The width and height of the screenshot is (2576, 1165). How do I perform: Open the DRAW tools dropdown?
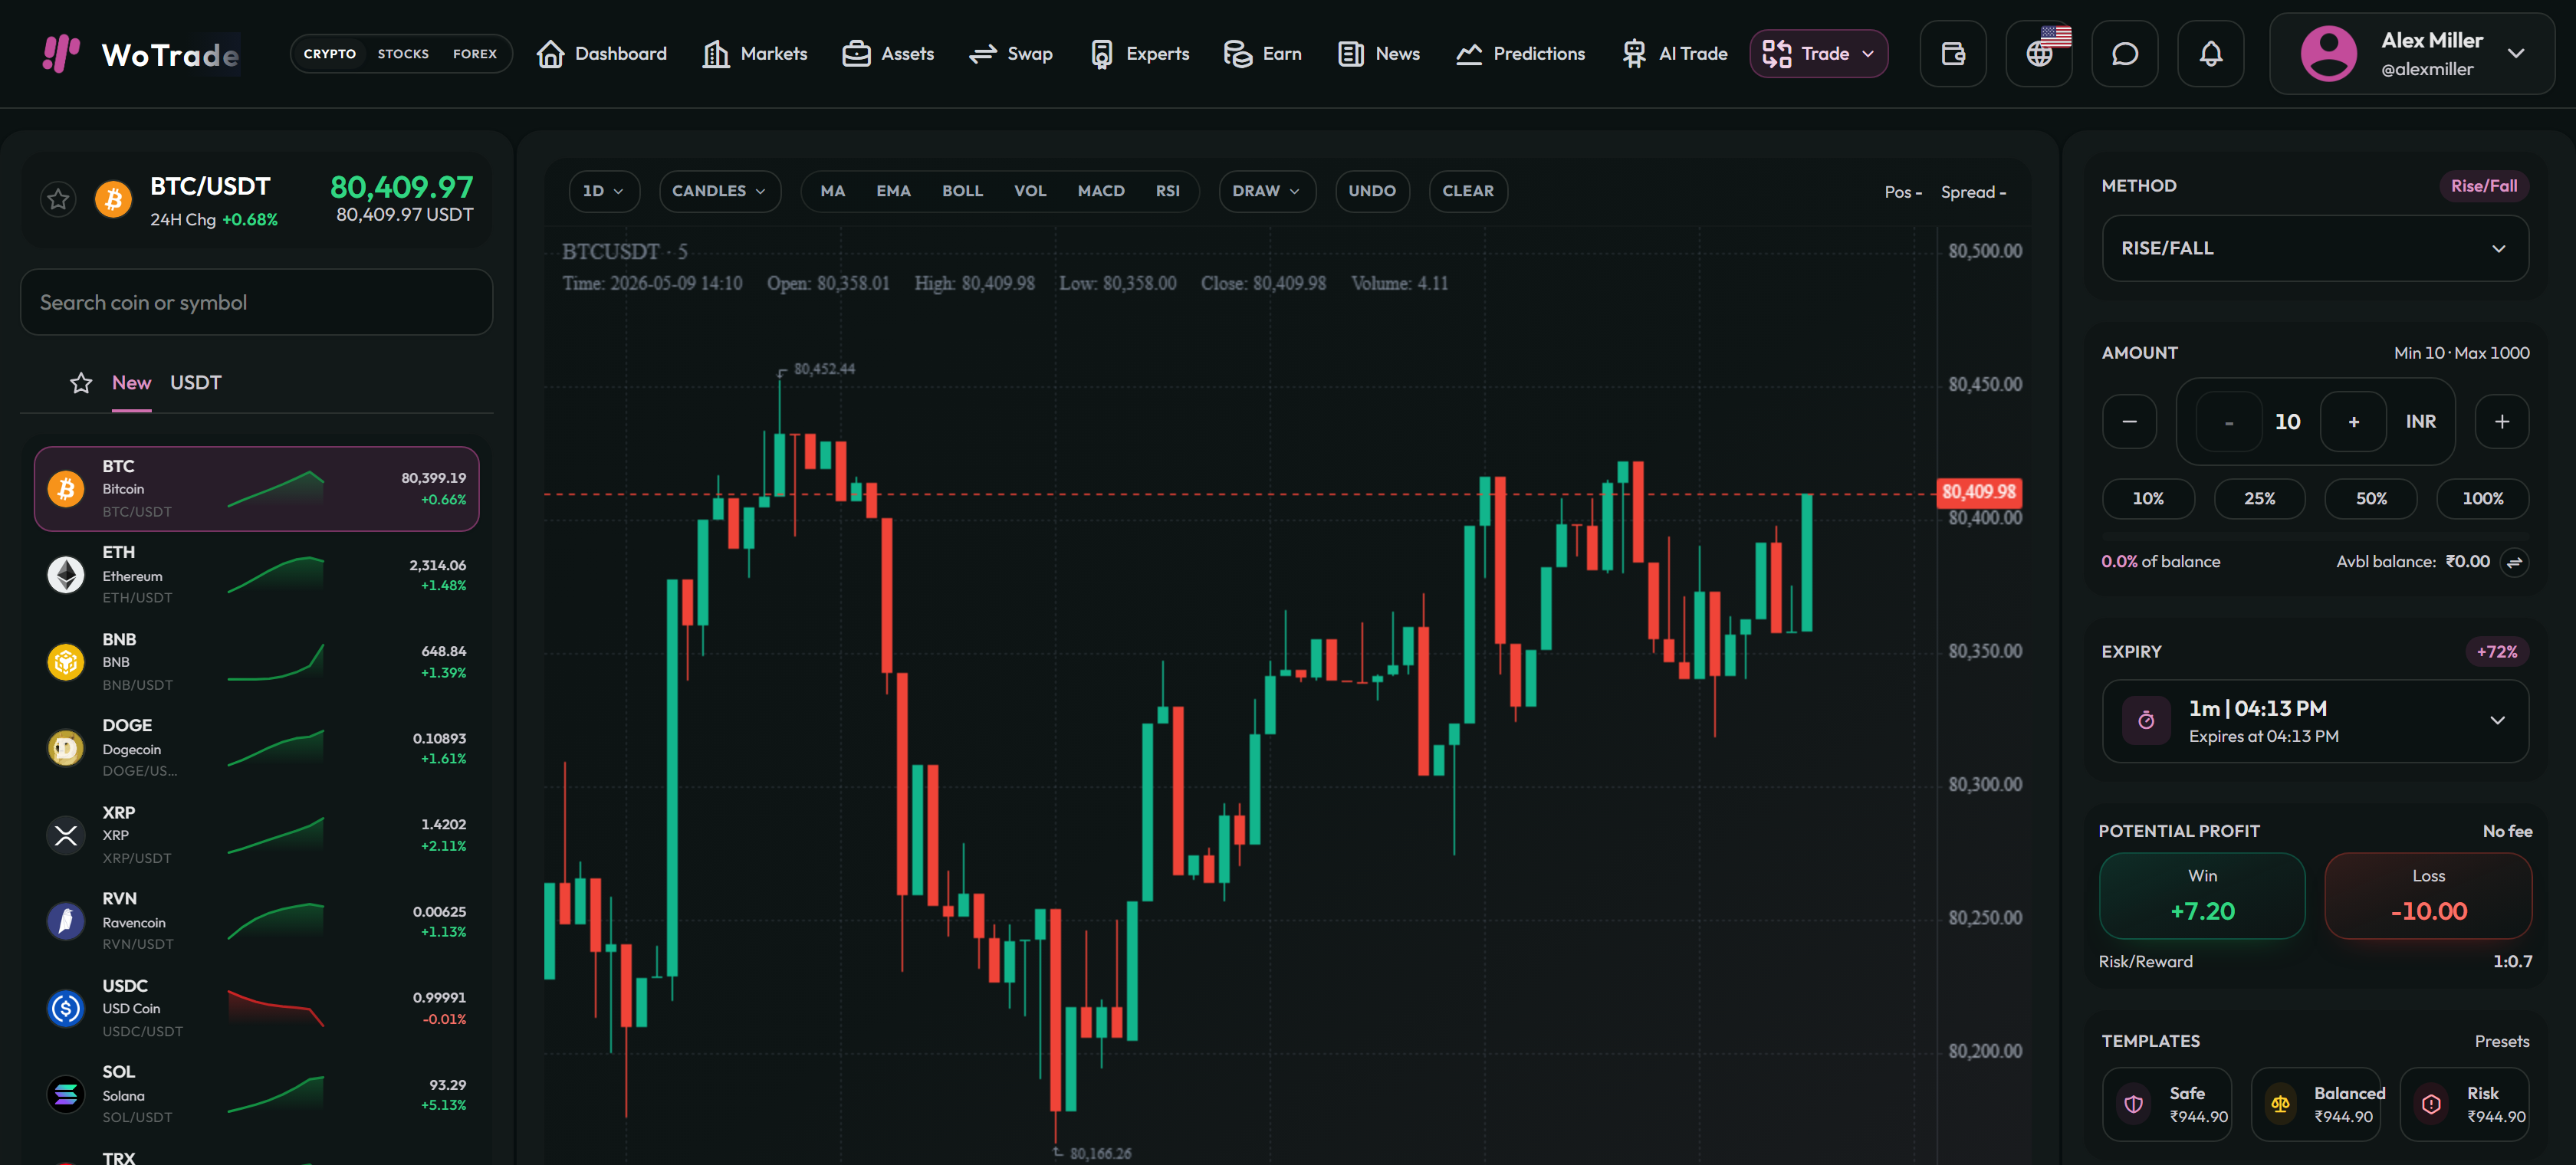point(1266,191)
